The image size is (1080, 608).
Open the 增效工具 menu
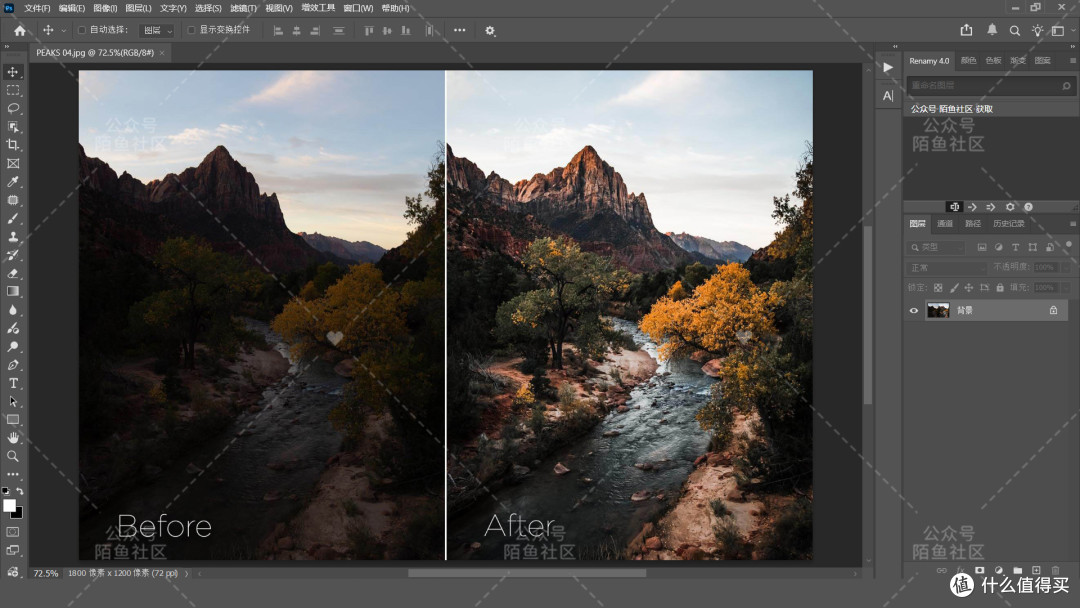click(x=318, y=8)
